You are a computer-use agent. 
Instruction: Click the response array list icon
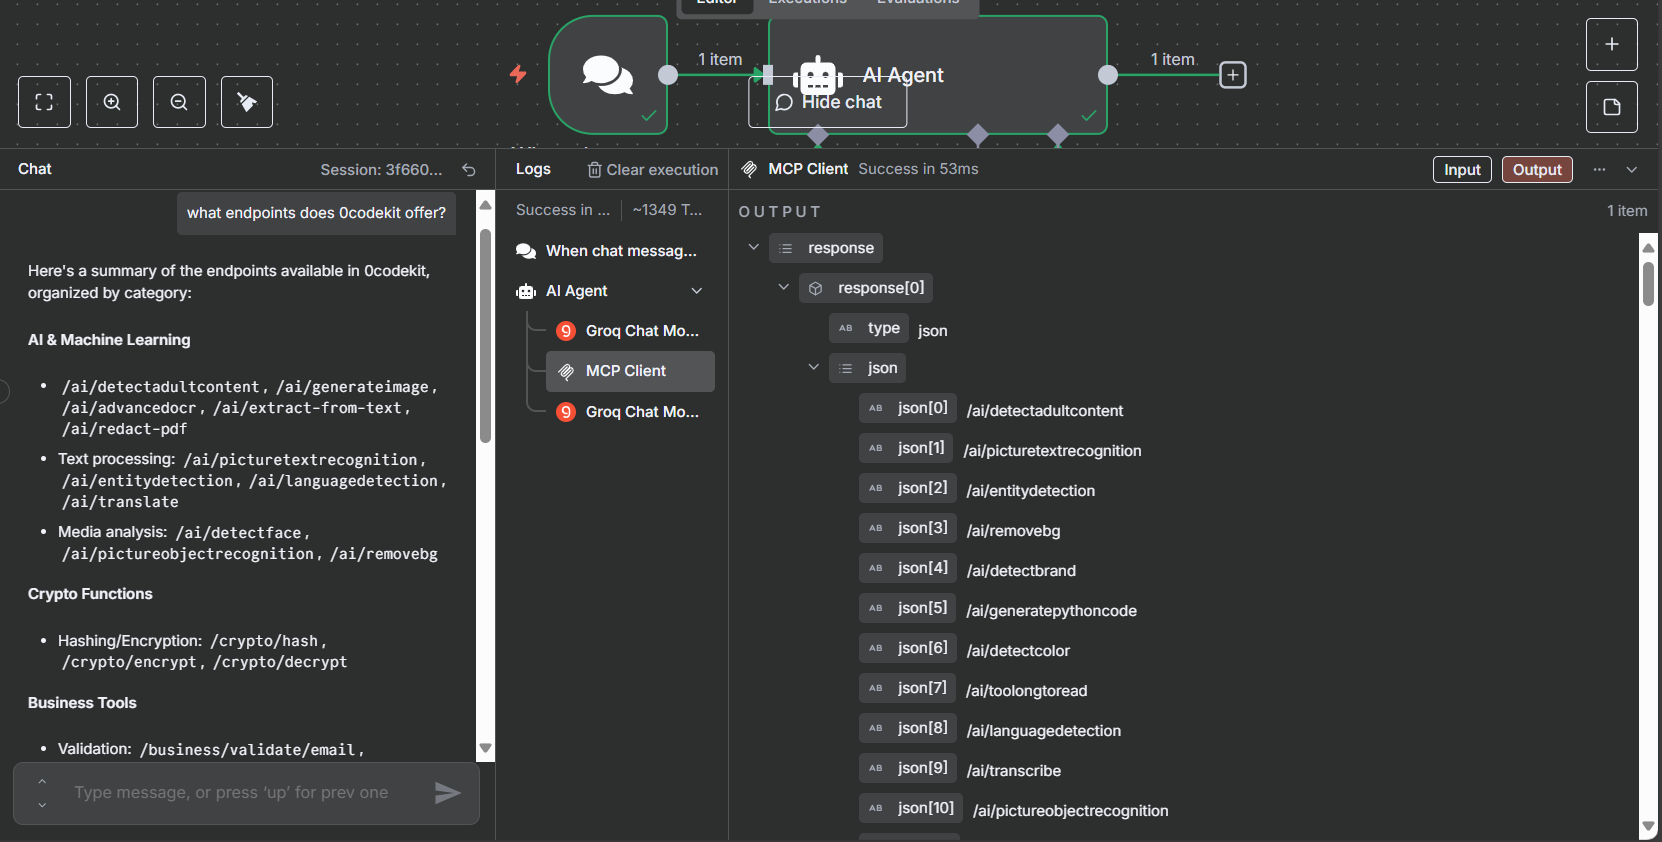(x=786, y=248)
